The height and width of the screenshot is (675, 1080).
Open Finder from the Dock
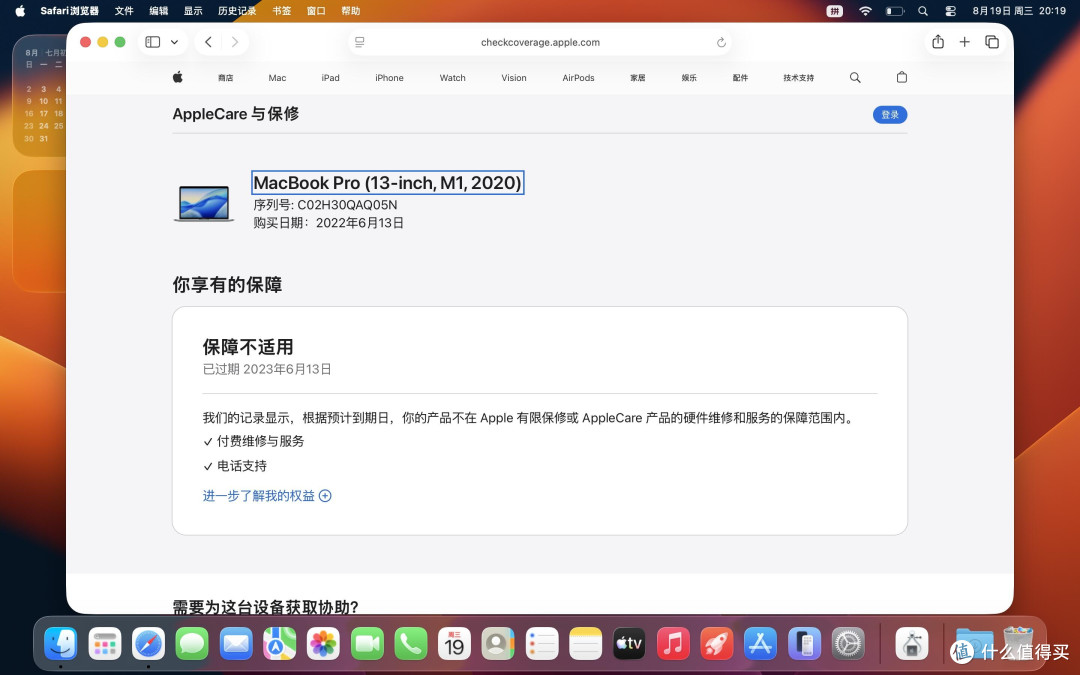point(61,644)
